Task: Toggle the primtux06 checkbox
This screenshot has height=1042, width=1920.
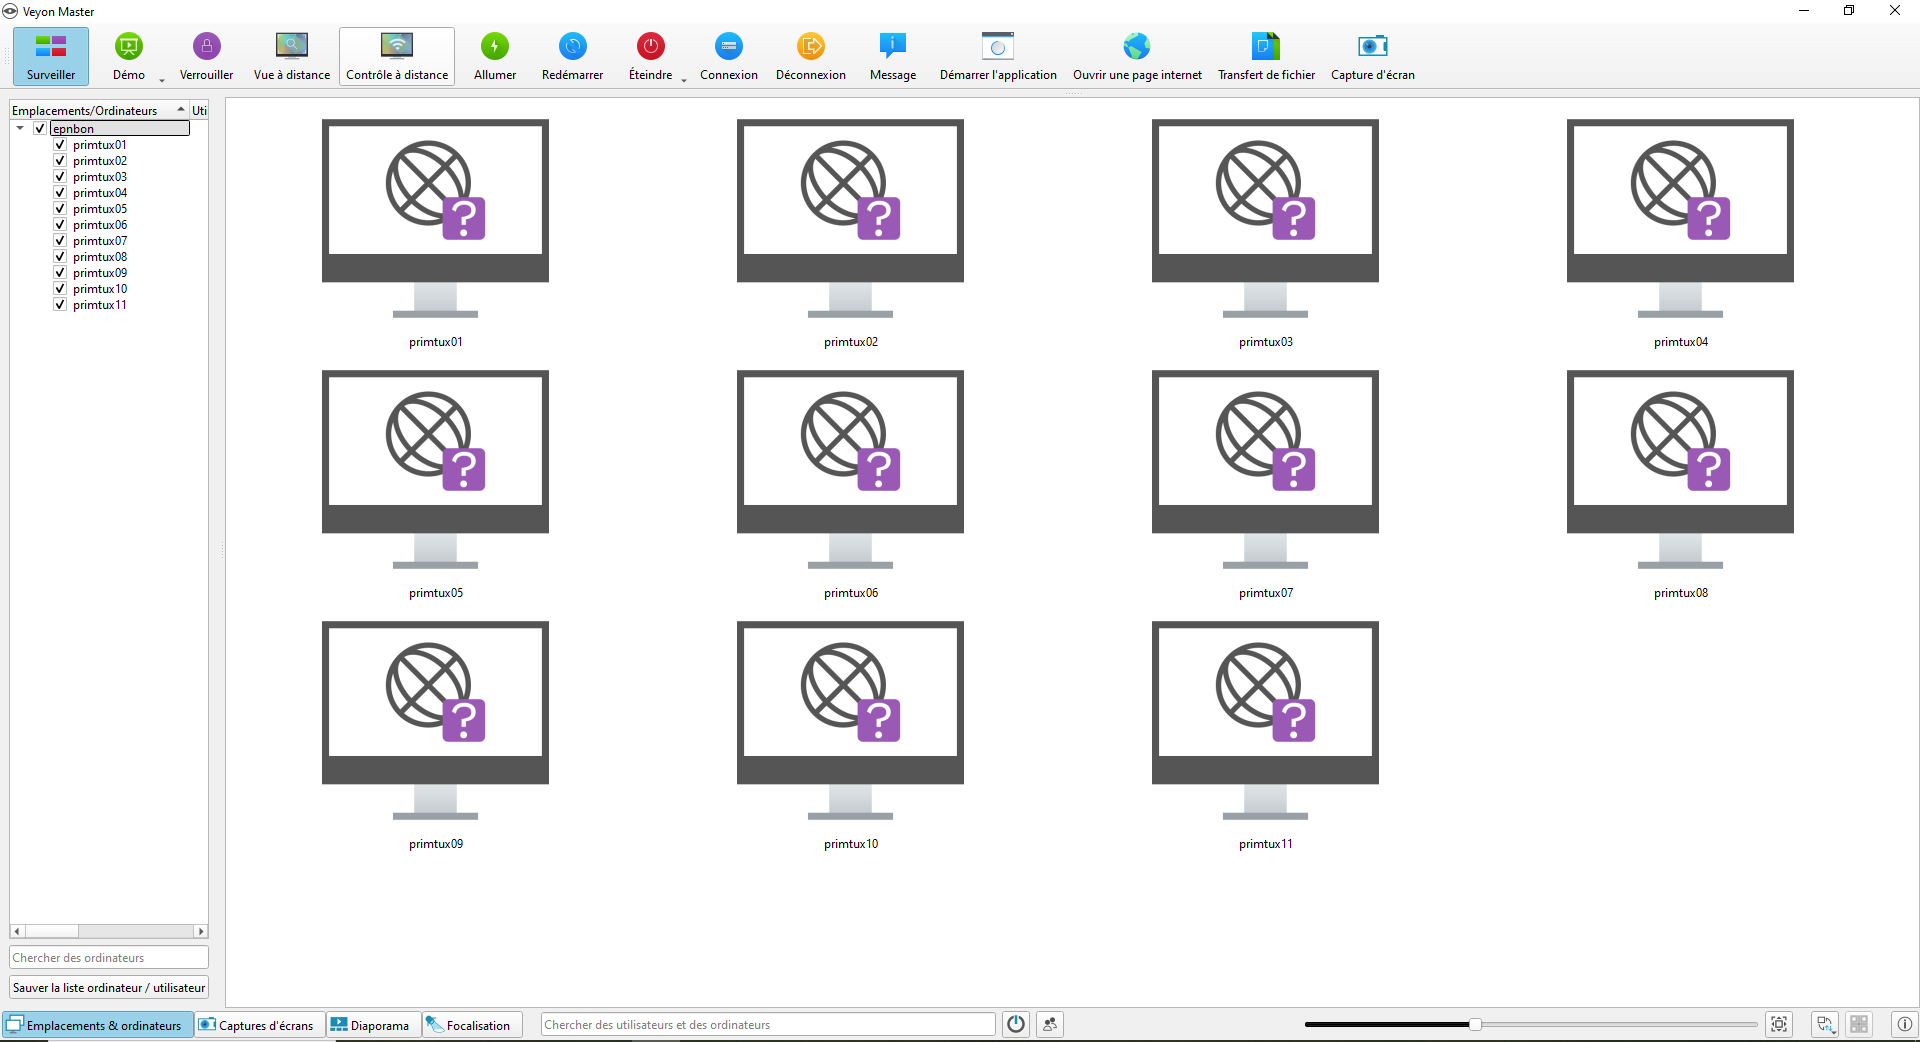Action: tap(60, 225)
